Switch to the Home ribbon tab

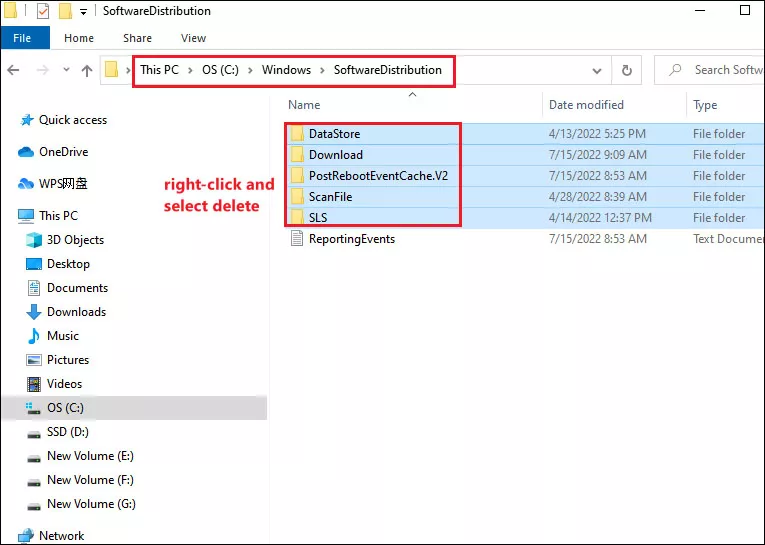(x=79, y=38)
